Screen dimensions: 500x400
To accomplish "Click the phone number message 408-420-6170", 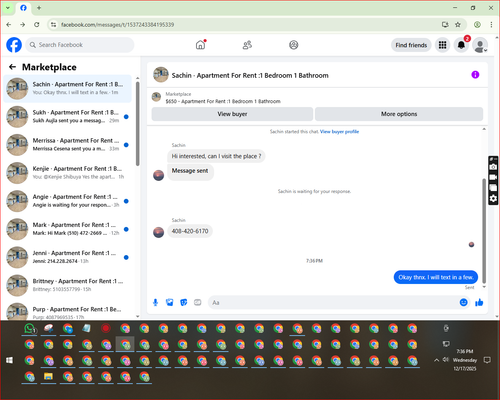I will [190, 231].
